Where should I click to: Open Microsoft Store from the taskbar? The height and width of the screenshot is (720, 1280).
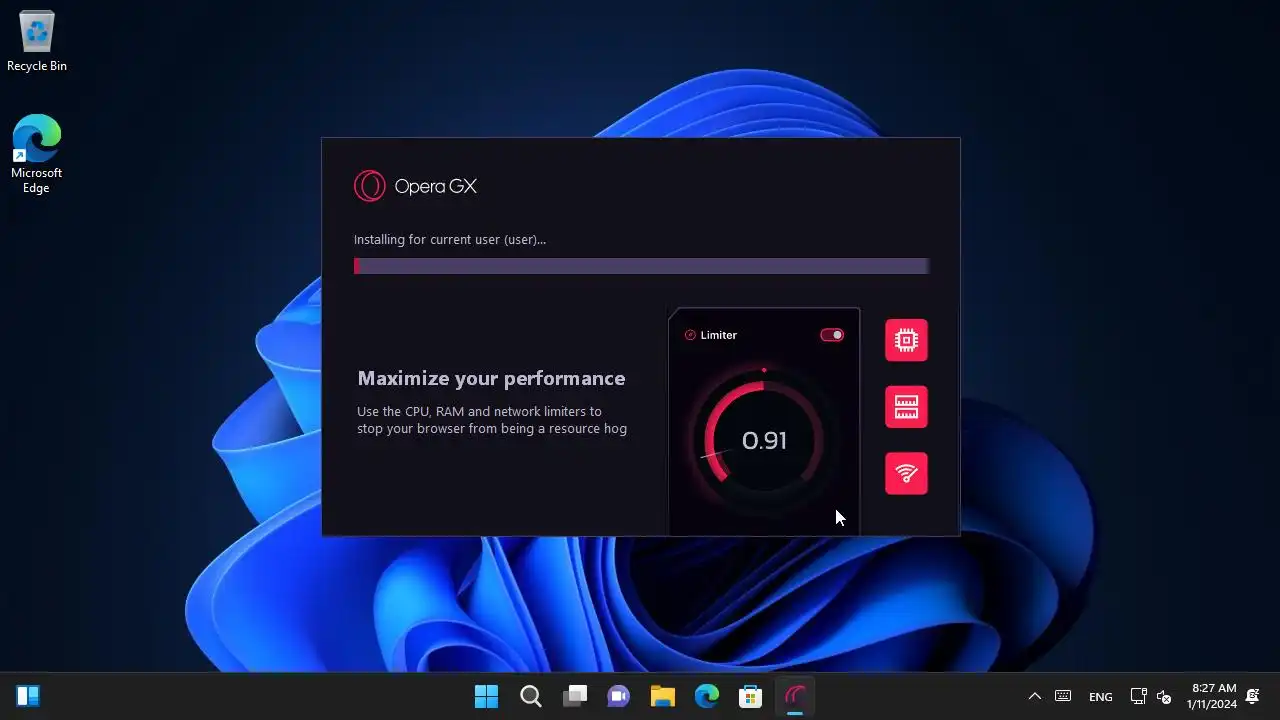point(751,696)
